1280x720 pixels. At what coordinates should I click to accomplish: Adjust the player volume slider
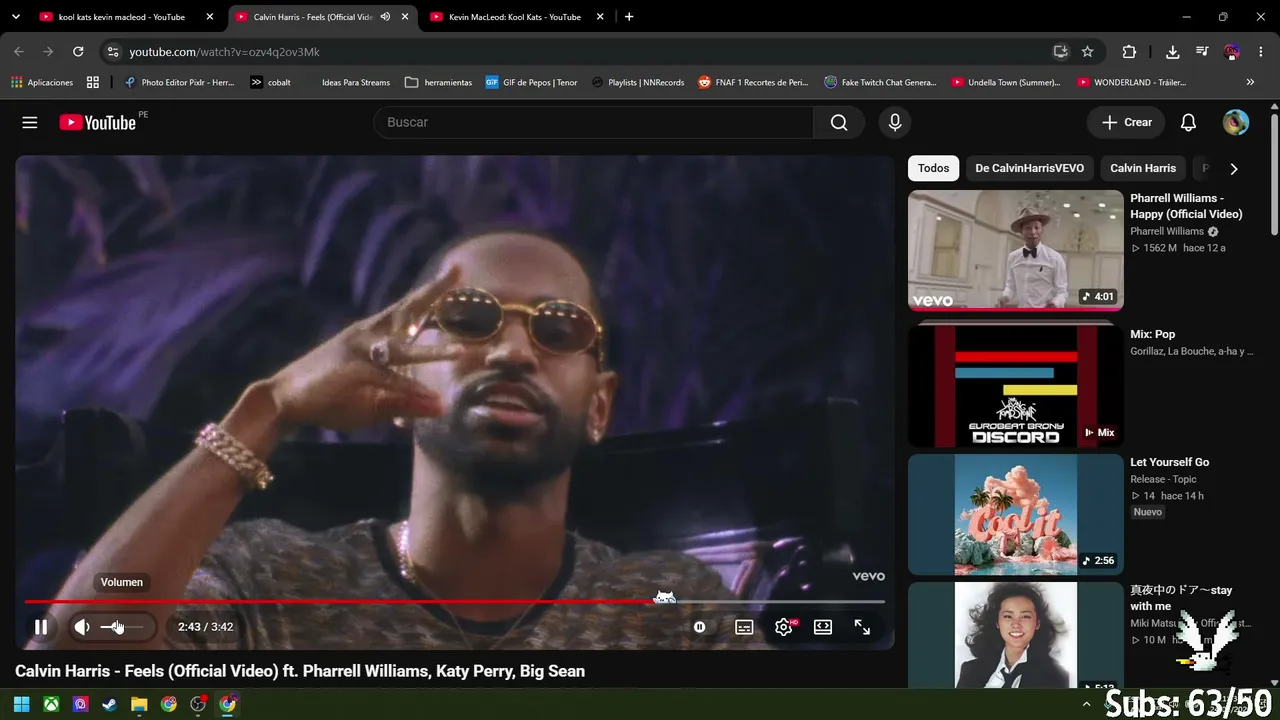(122, 627)
